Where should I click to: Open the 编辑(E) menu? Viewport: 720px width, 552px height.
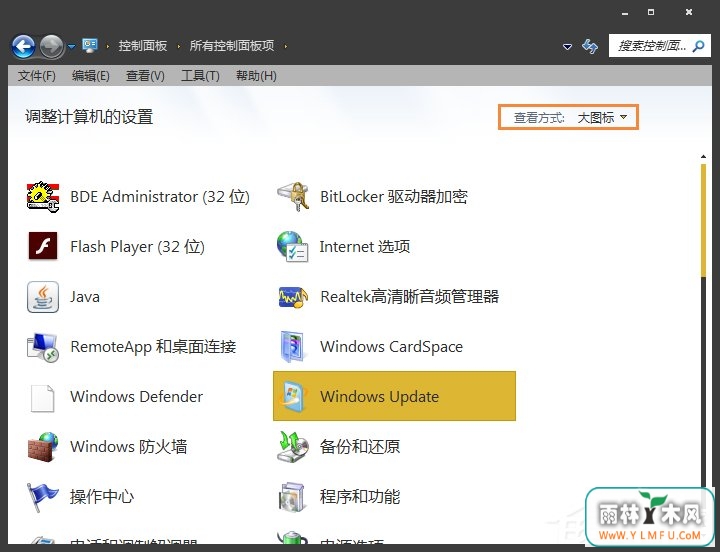coord(91,76)
